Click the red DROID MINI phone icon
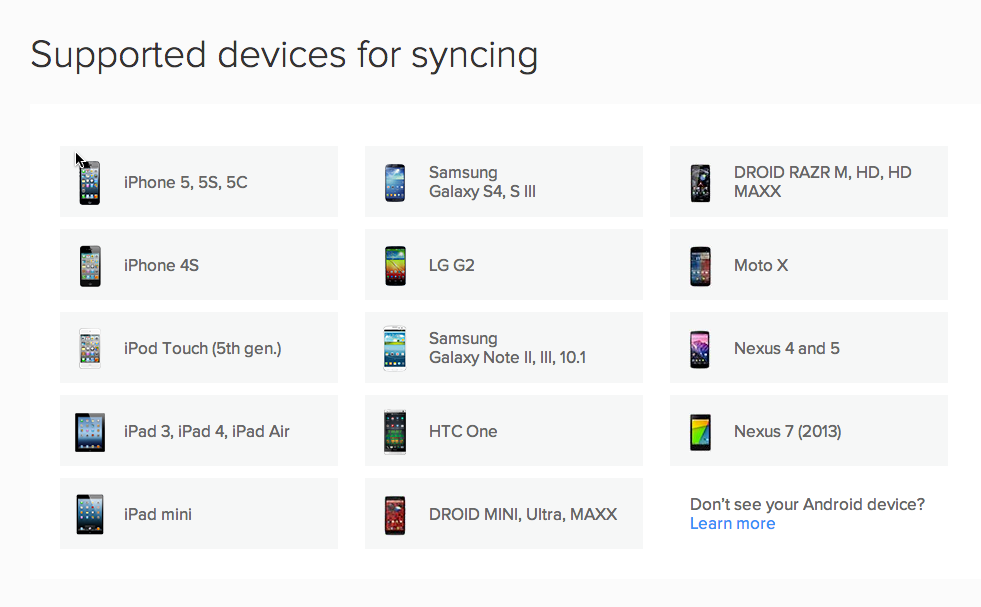The width and height of the screenshot is (981, 607). (x=395, y=515)
